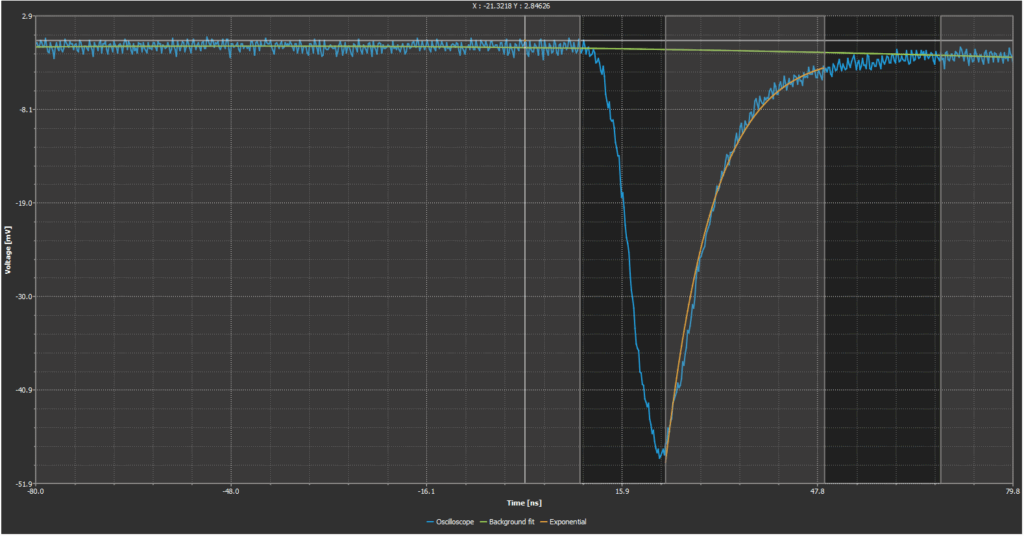Click the blue Oscilloscope legend line marker
The image size is (1024, 536).
430,522
